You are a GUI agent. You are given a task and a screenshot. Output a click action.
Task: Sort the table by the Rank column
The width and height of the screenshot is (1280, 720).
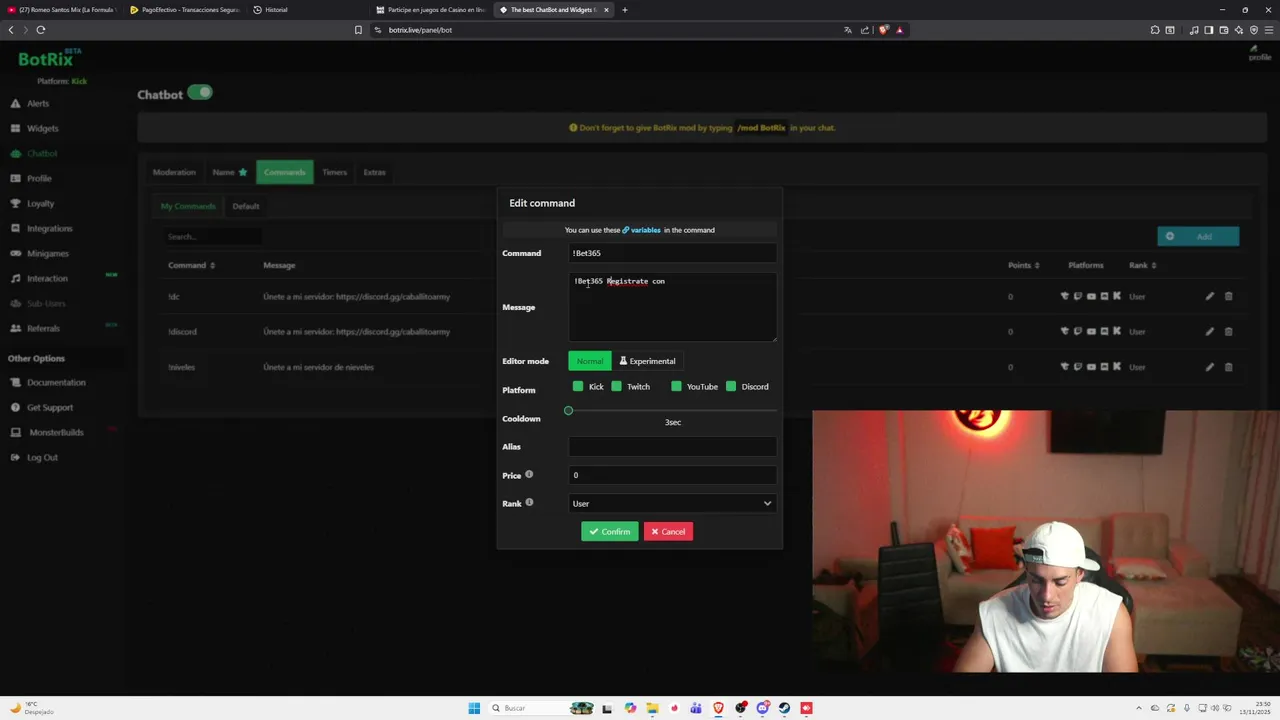click(x=1142, y=265)
